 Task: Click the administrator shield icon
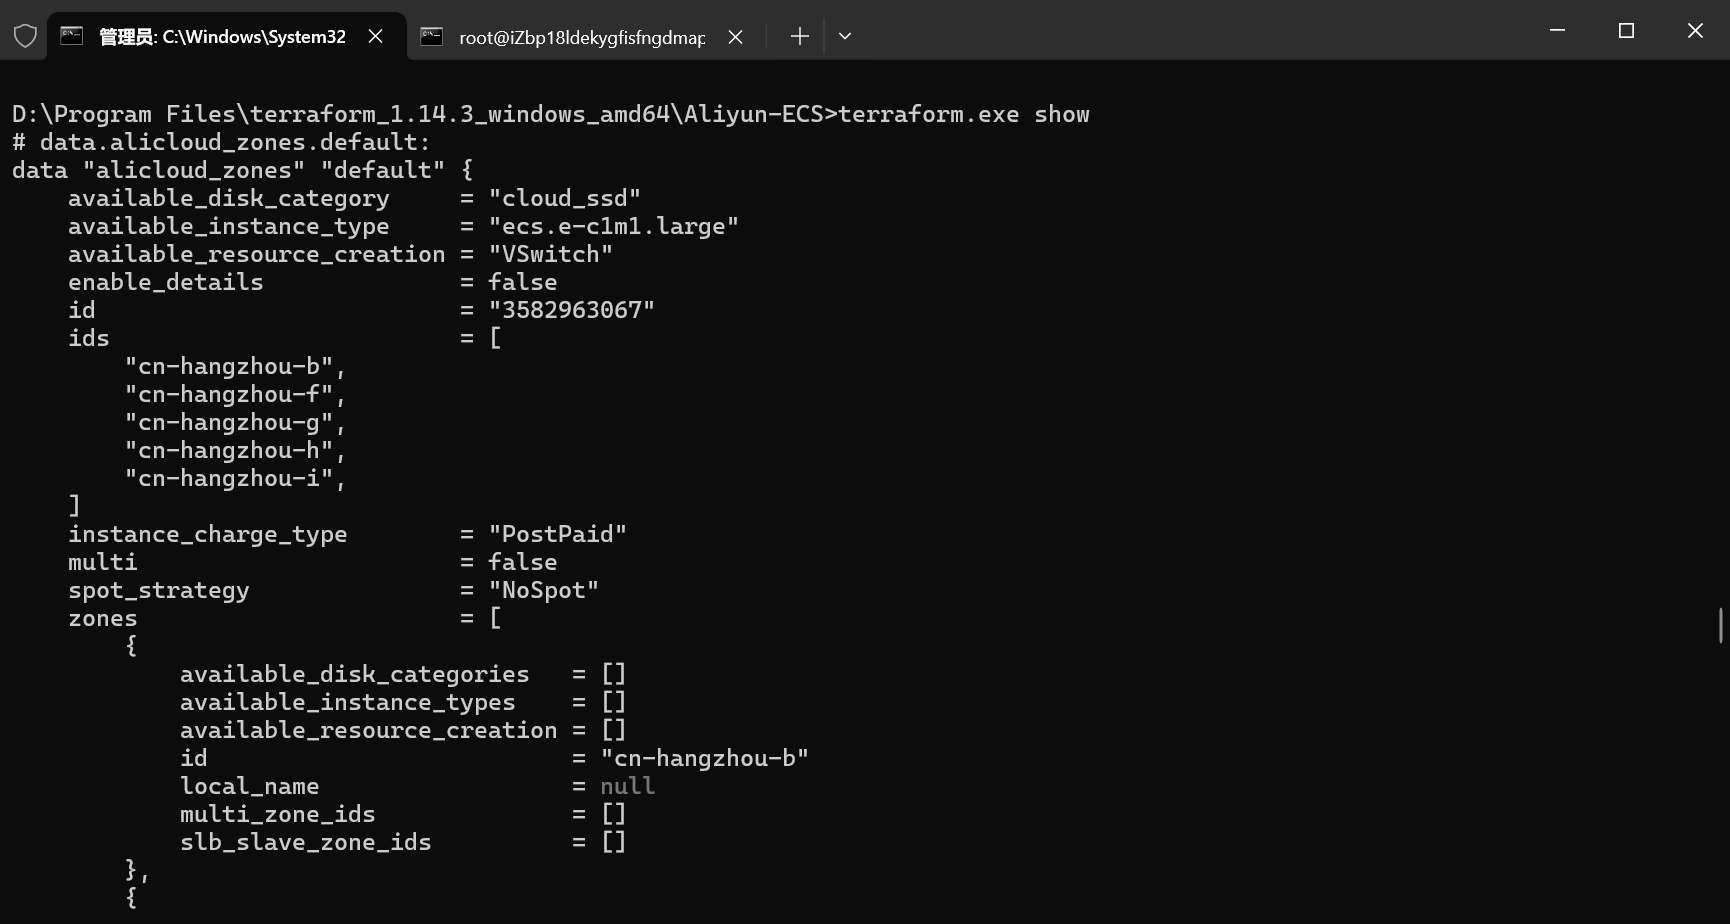click(x=25, y=37)
